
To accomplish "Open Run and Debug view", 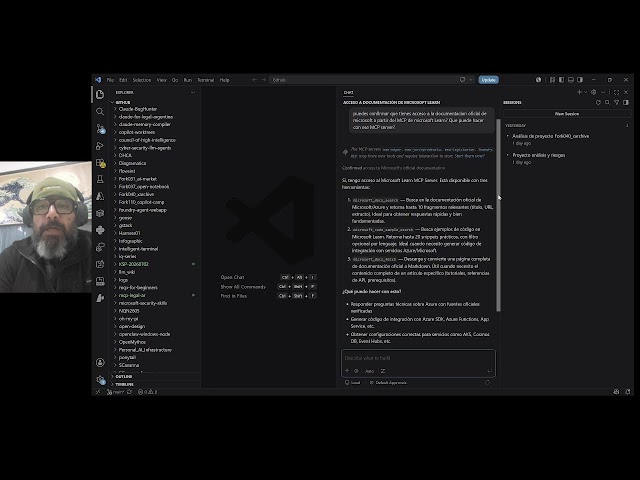I will tap(100, 146).
